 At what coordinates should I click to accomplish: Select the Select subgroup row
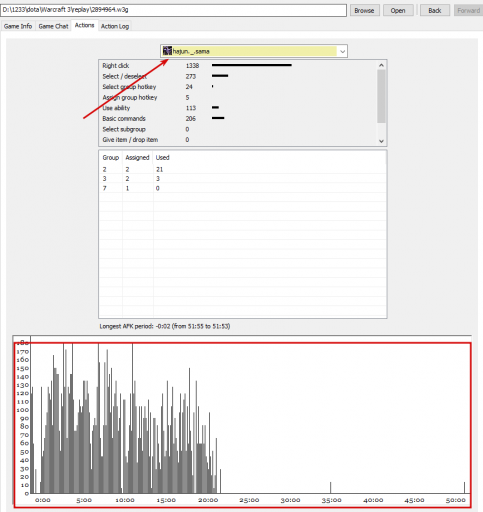pos(238,129)
